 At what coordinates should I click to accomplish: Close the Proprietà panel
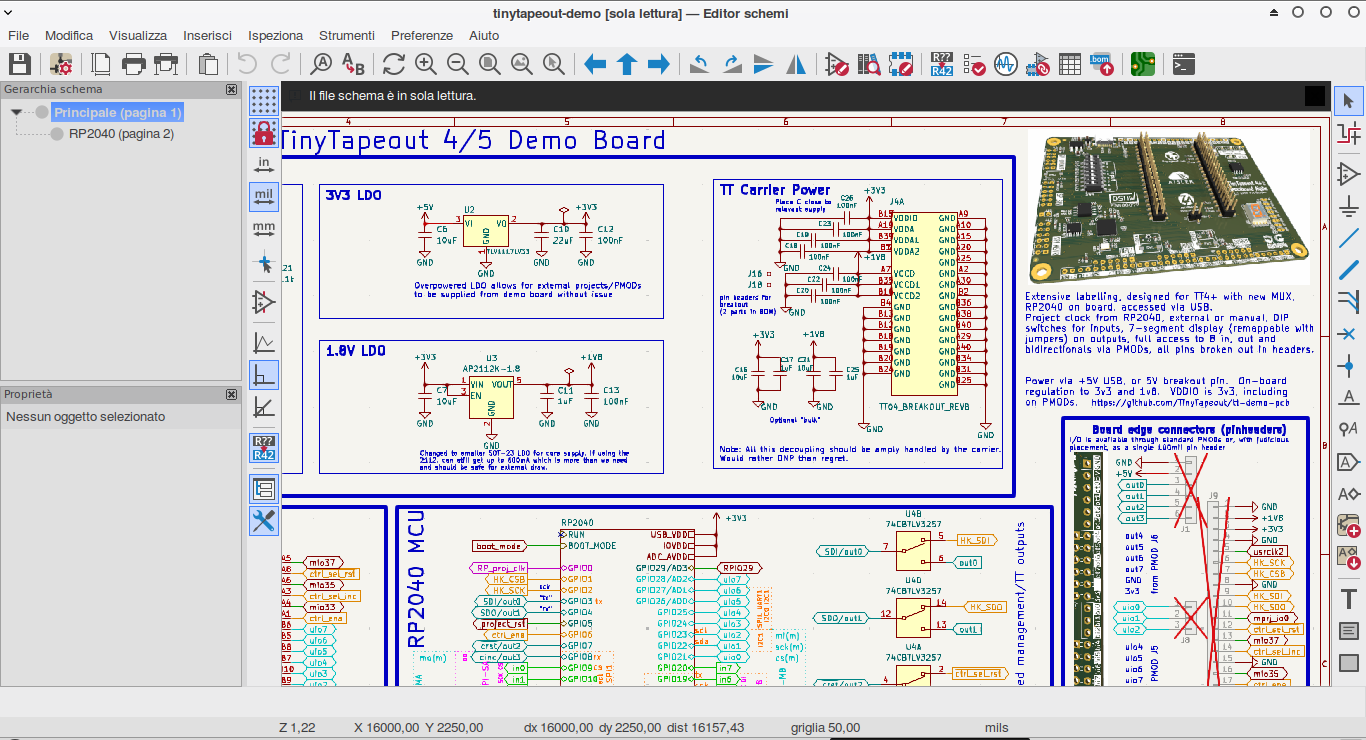[232, 395]
